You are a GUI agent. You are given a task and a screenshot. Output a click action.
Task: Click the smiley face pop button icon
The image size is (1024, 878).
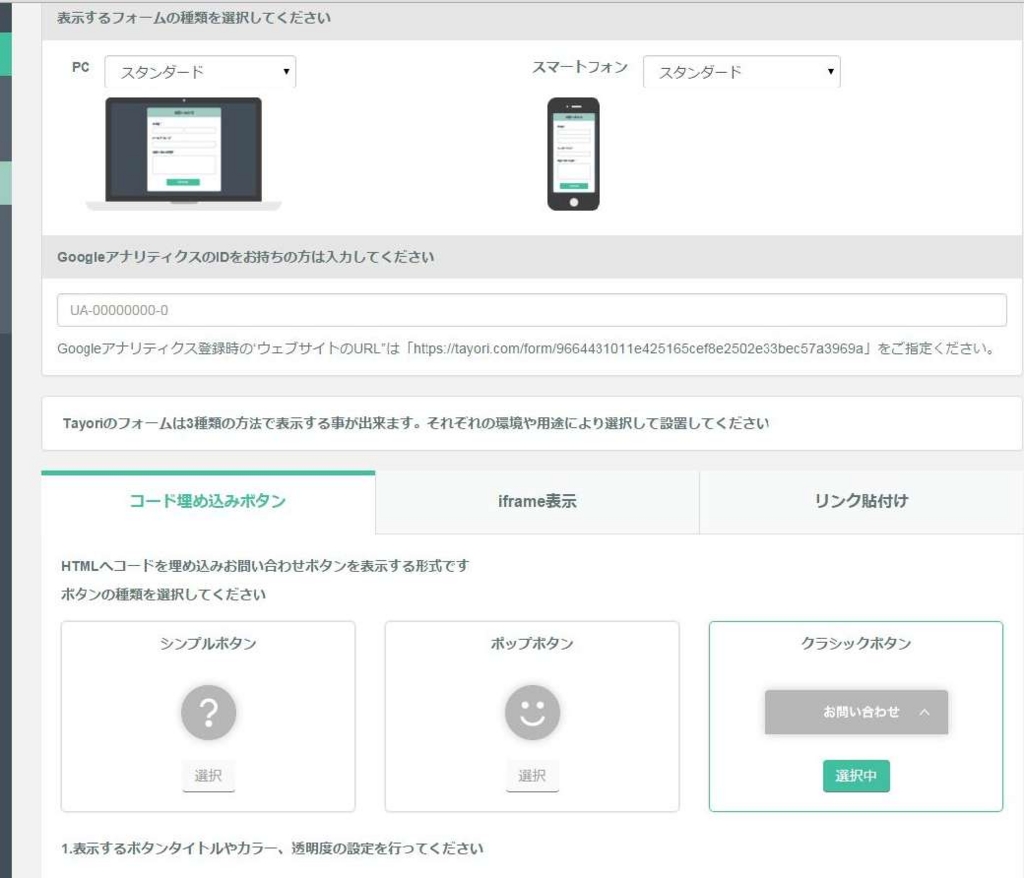click(532, 713)
